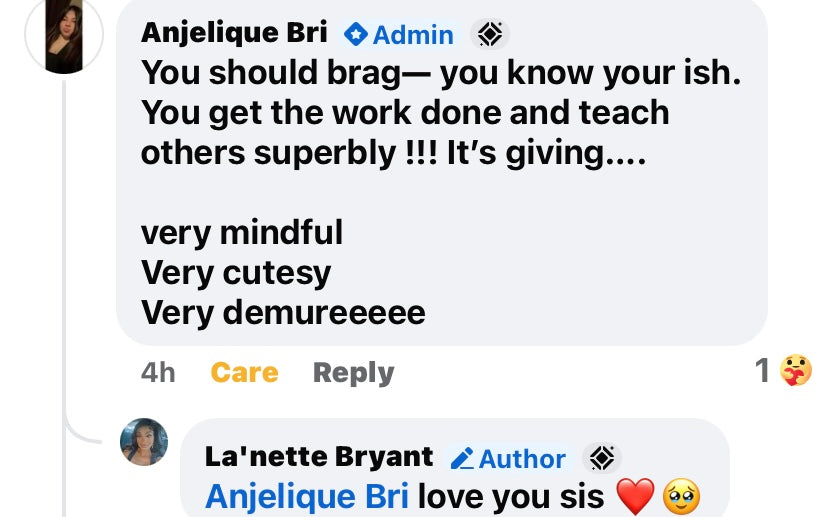Viewport: 828px width, 517px height.
Task: Click diamond badge icon beside Admin
Action: (x=490, y=34)
